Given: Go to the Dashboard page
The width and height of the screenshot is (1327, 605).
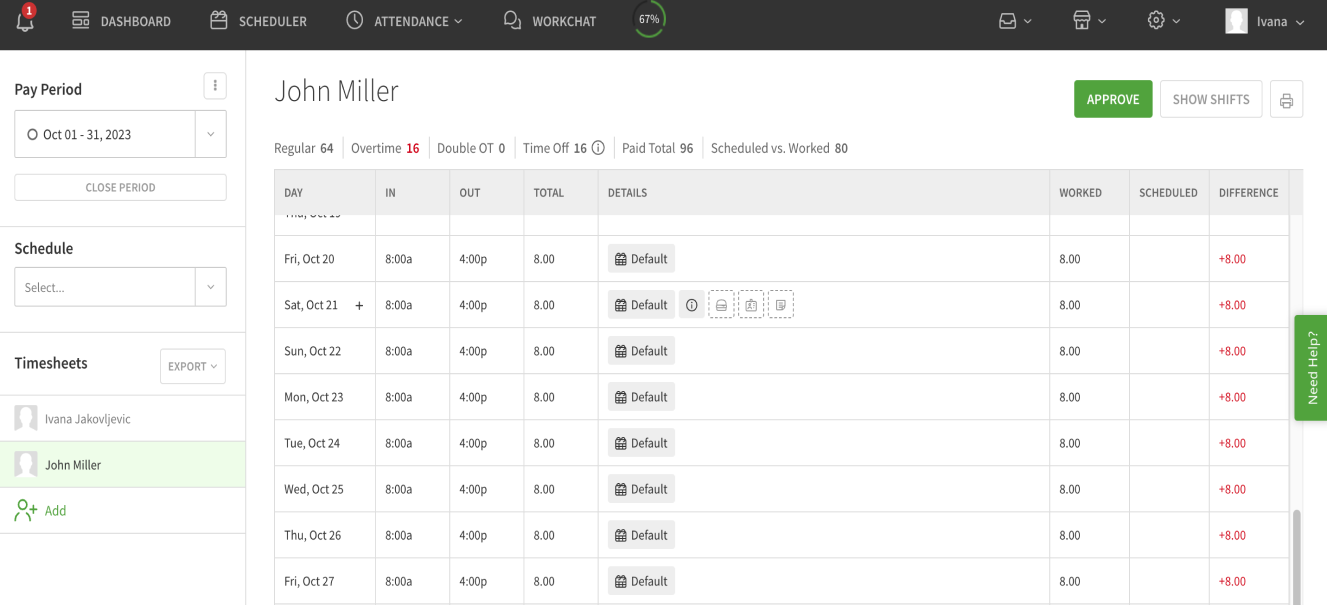Looking at the screenshot, I should click(121, 21).
